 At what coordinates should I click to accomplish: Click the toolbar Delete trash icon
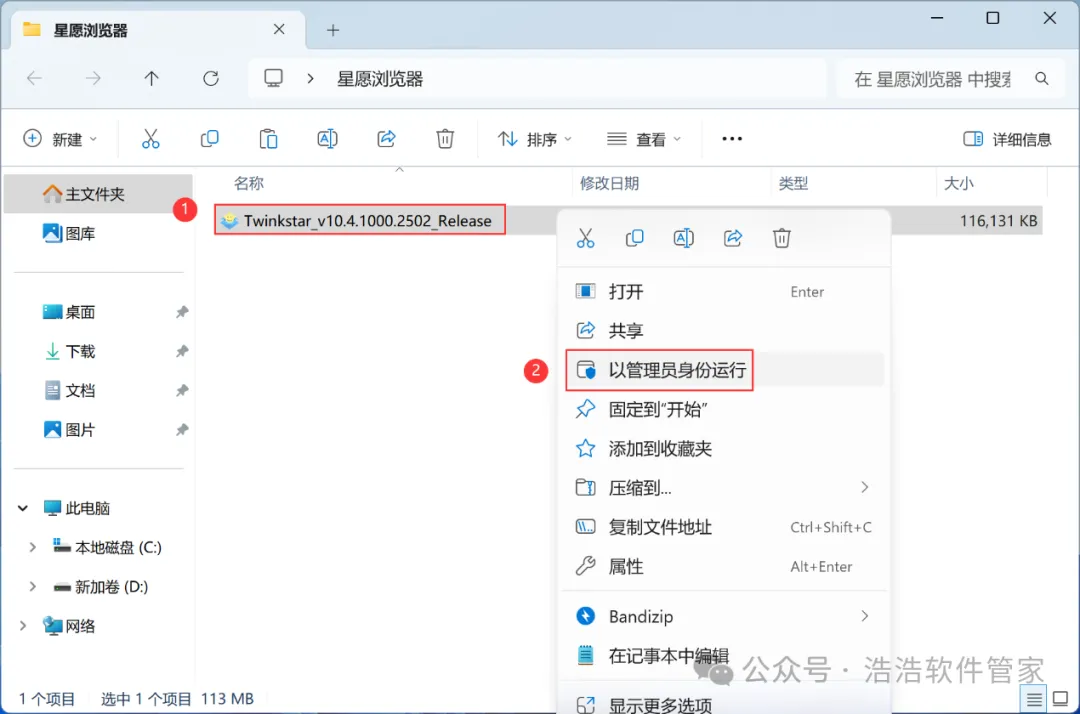pos(445,139)
